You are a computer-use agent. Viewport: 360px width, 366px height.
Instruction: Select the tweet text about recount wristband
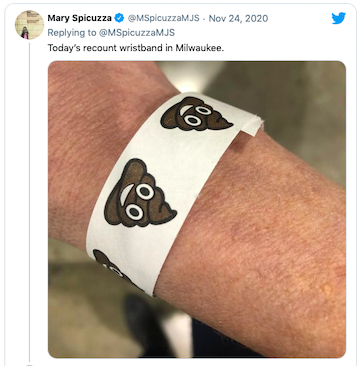pyautogui.click(x=136, y=48)
